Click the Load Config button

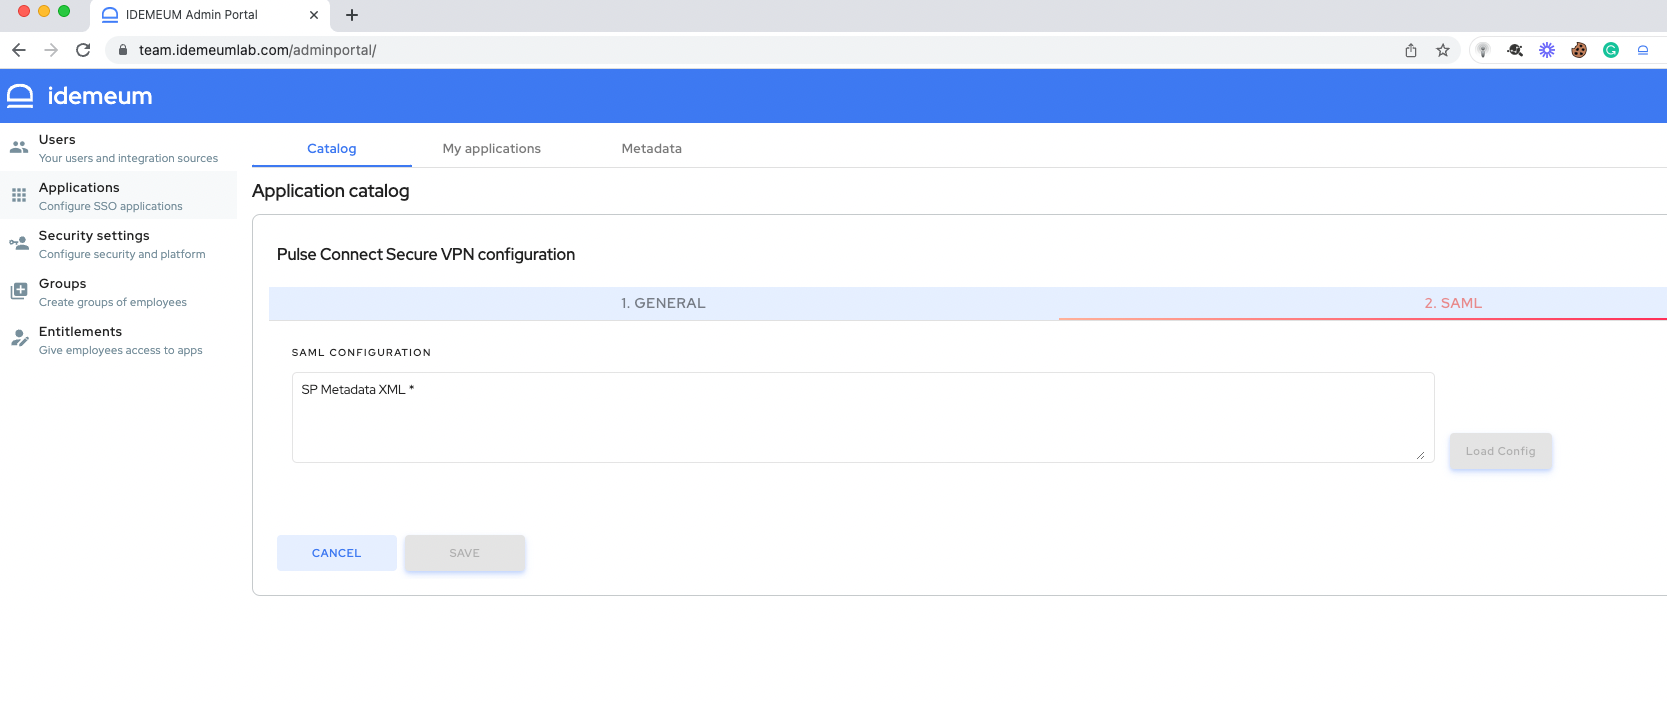1501,451
